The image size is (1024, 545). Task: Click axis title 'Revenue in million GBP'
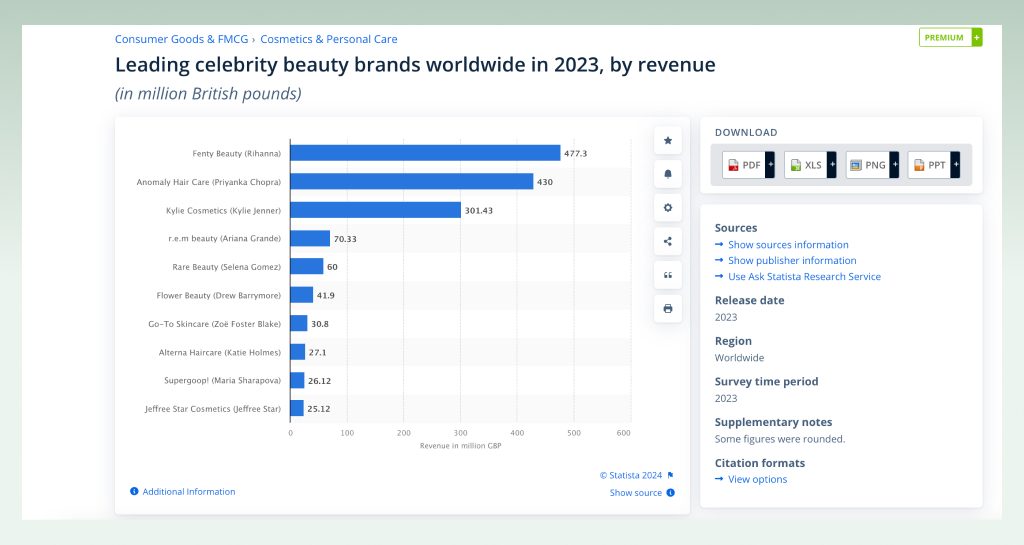pos(460,446)
